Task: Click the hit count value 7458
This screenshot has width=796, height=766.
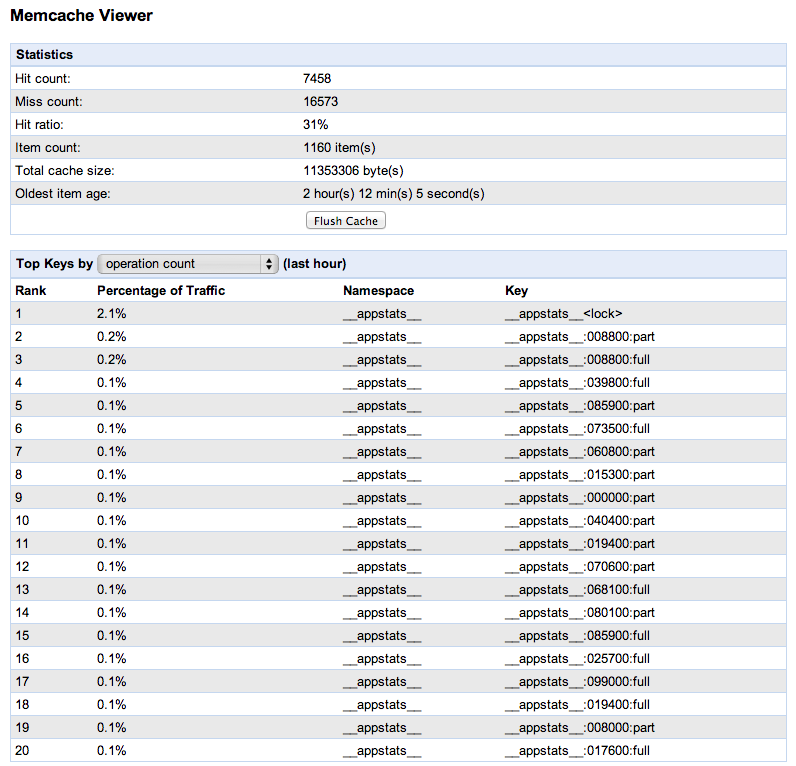Action: (317, 78)
